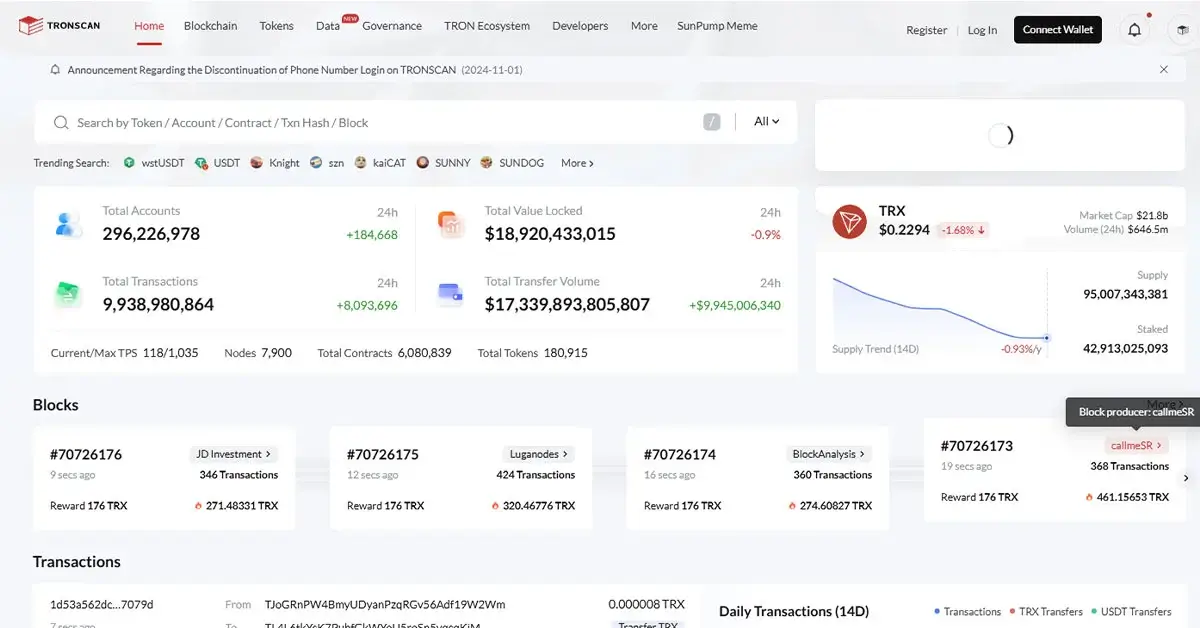Open block #70726176

(86, 454)
